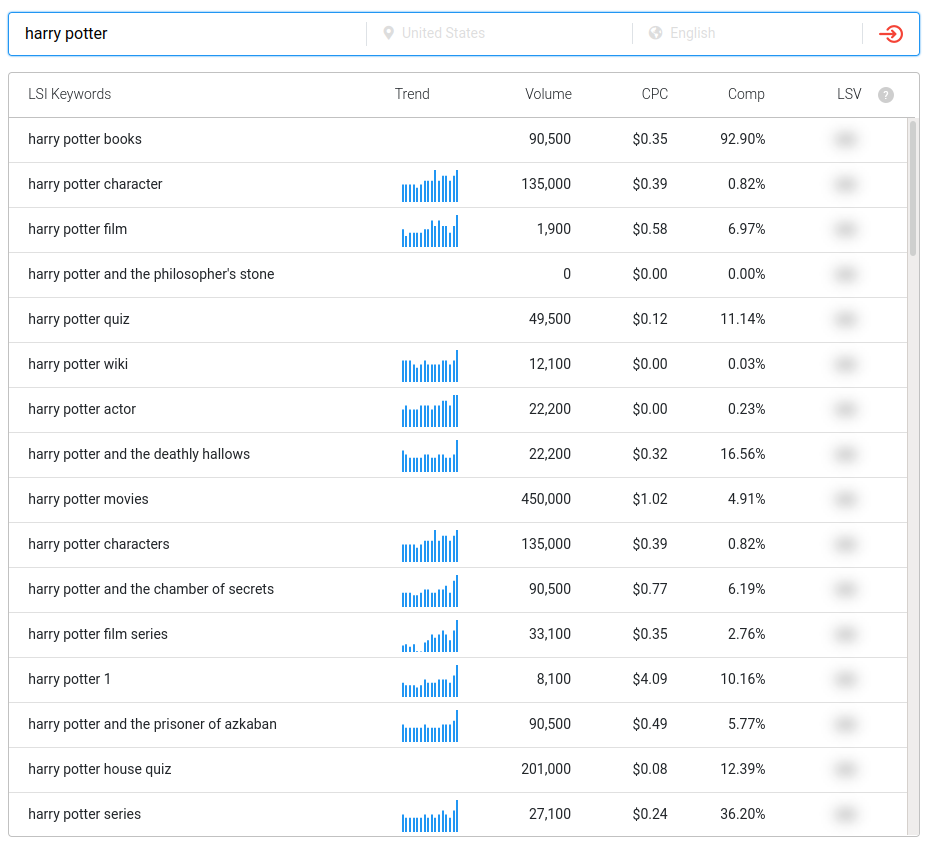
Task: Open the English language dropdown
Action: tap(747, 33)
